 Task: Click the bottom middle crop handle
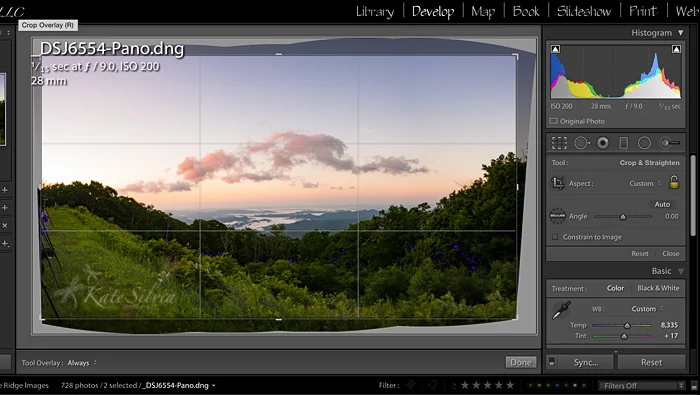tap(279, 320)
